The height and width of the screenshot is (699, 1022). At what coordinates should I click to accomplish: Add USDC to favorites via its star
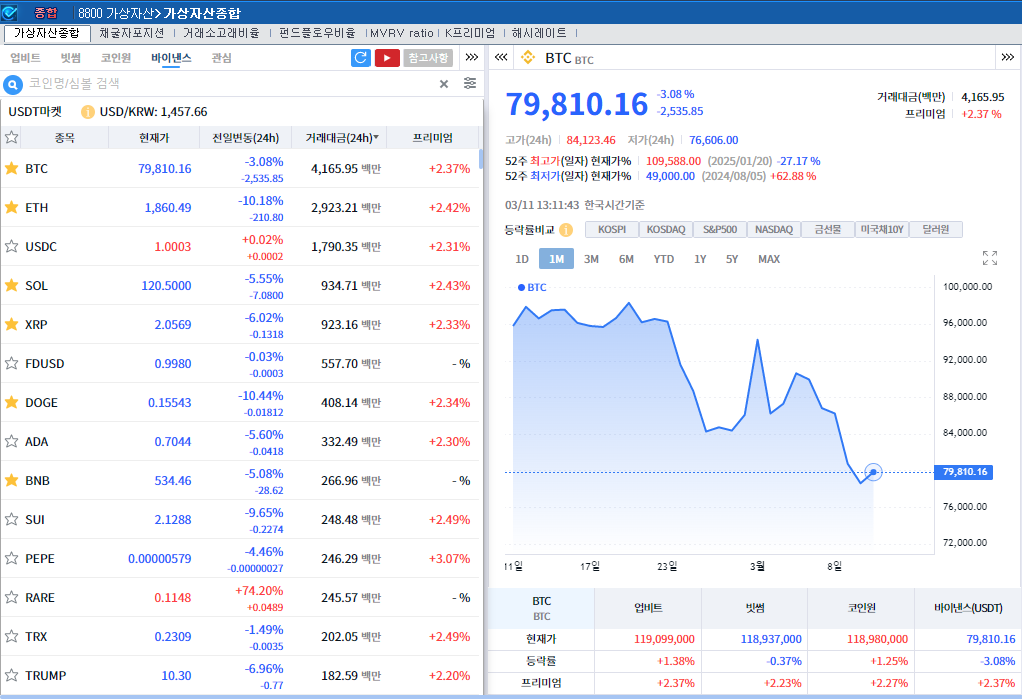(x=12, y=246)
